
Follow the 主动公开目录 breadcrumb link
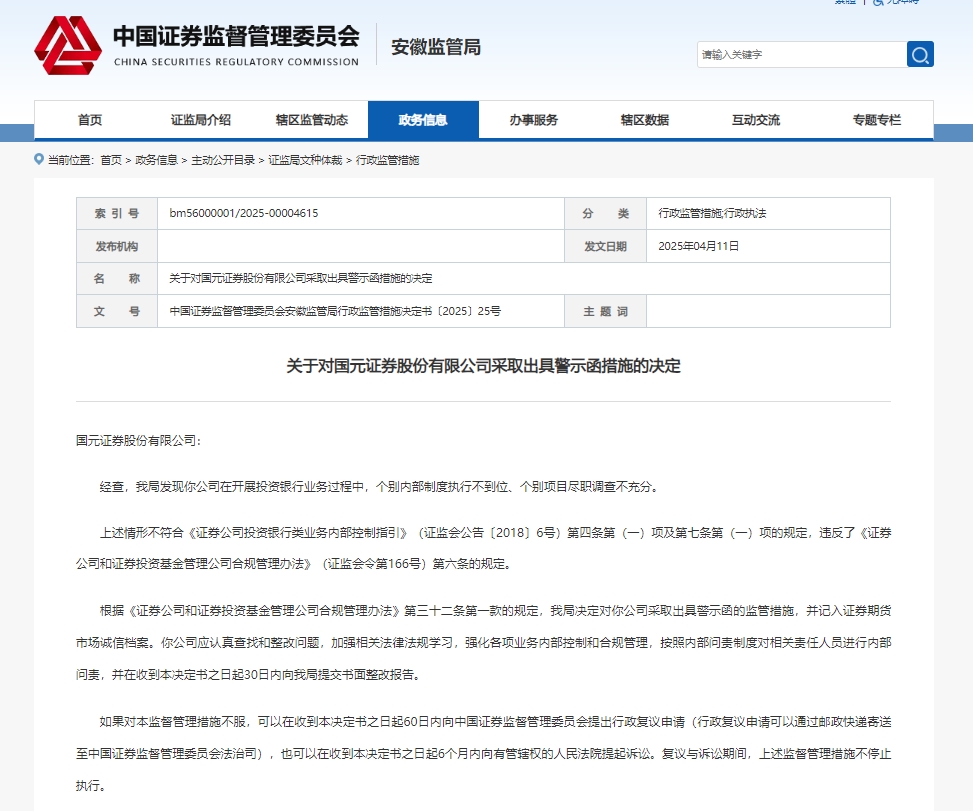pyautogui.click(x=223, y=160)
